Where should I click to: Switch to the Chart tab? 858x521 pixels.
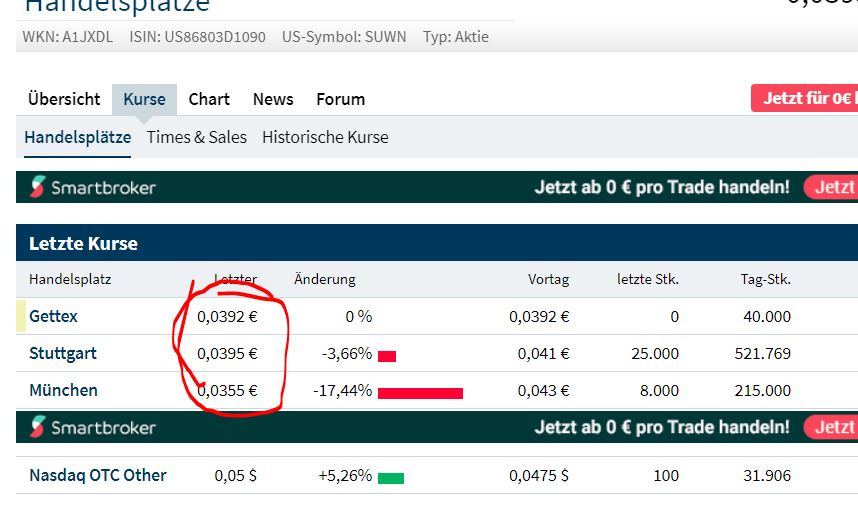(209, 99)
